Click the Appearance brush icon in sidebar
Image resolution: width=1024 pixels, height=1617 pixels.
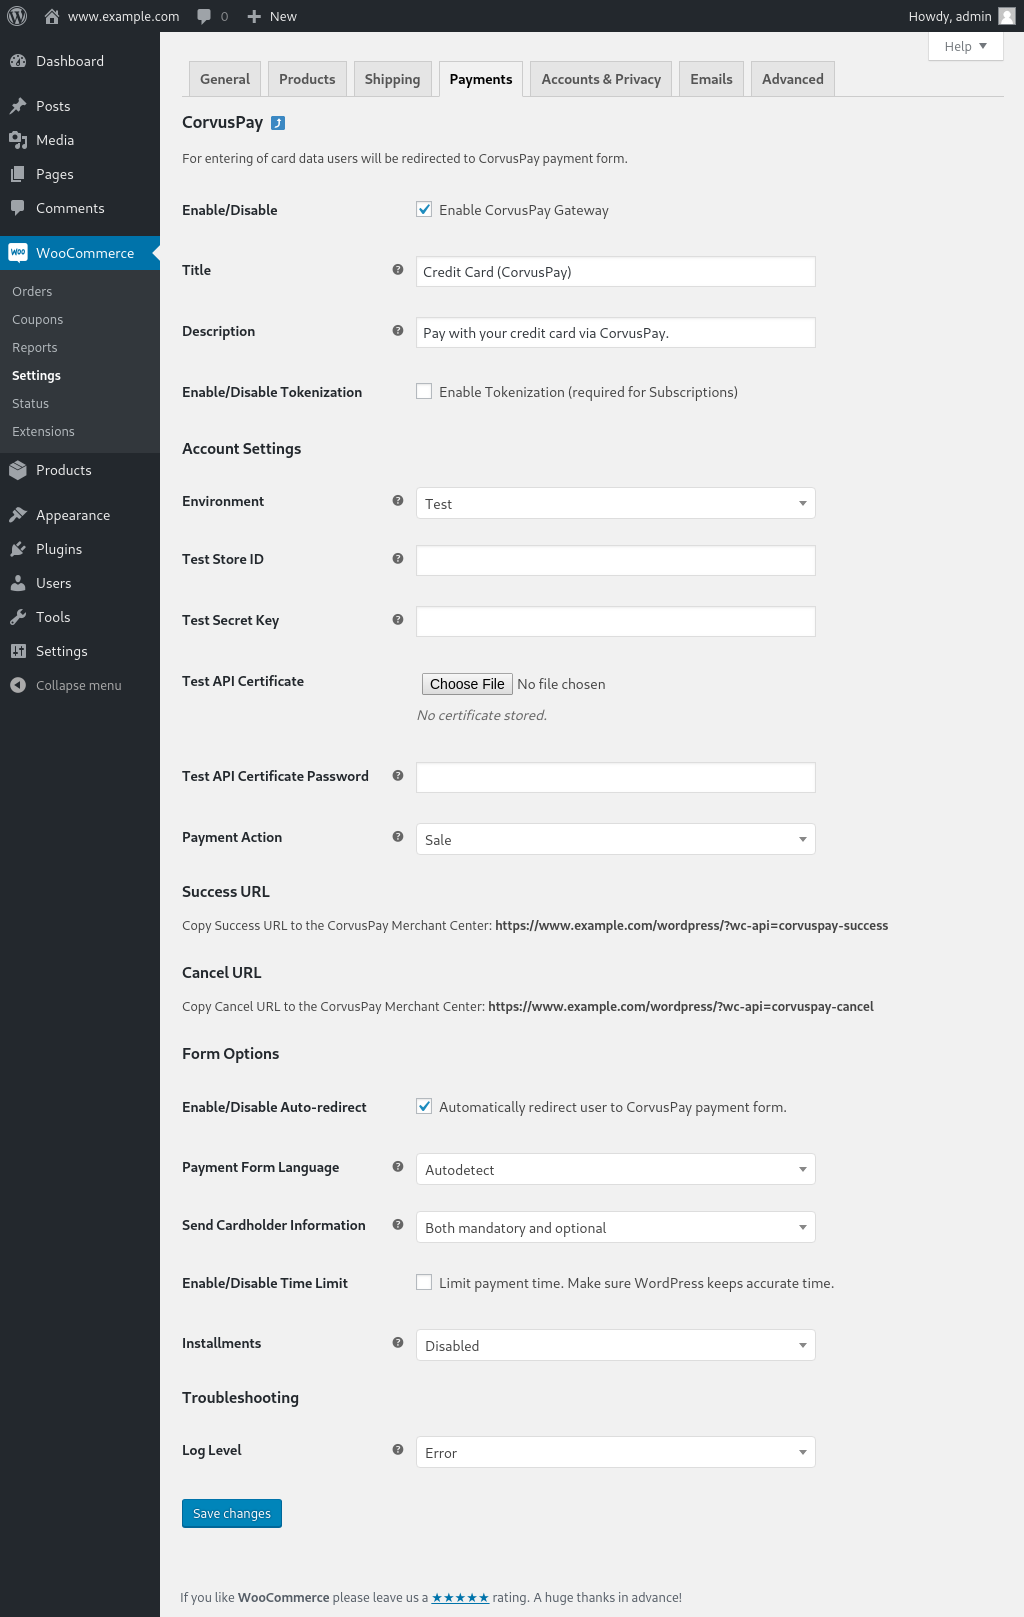[18, 515]
